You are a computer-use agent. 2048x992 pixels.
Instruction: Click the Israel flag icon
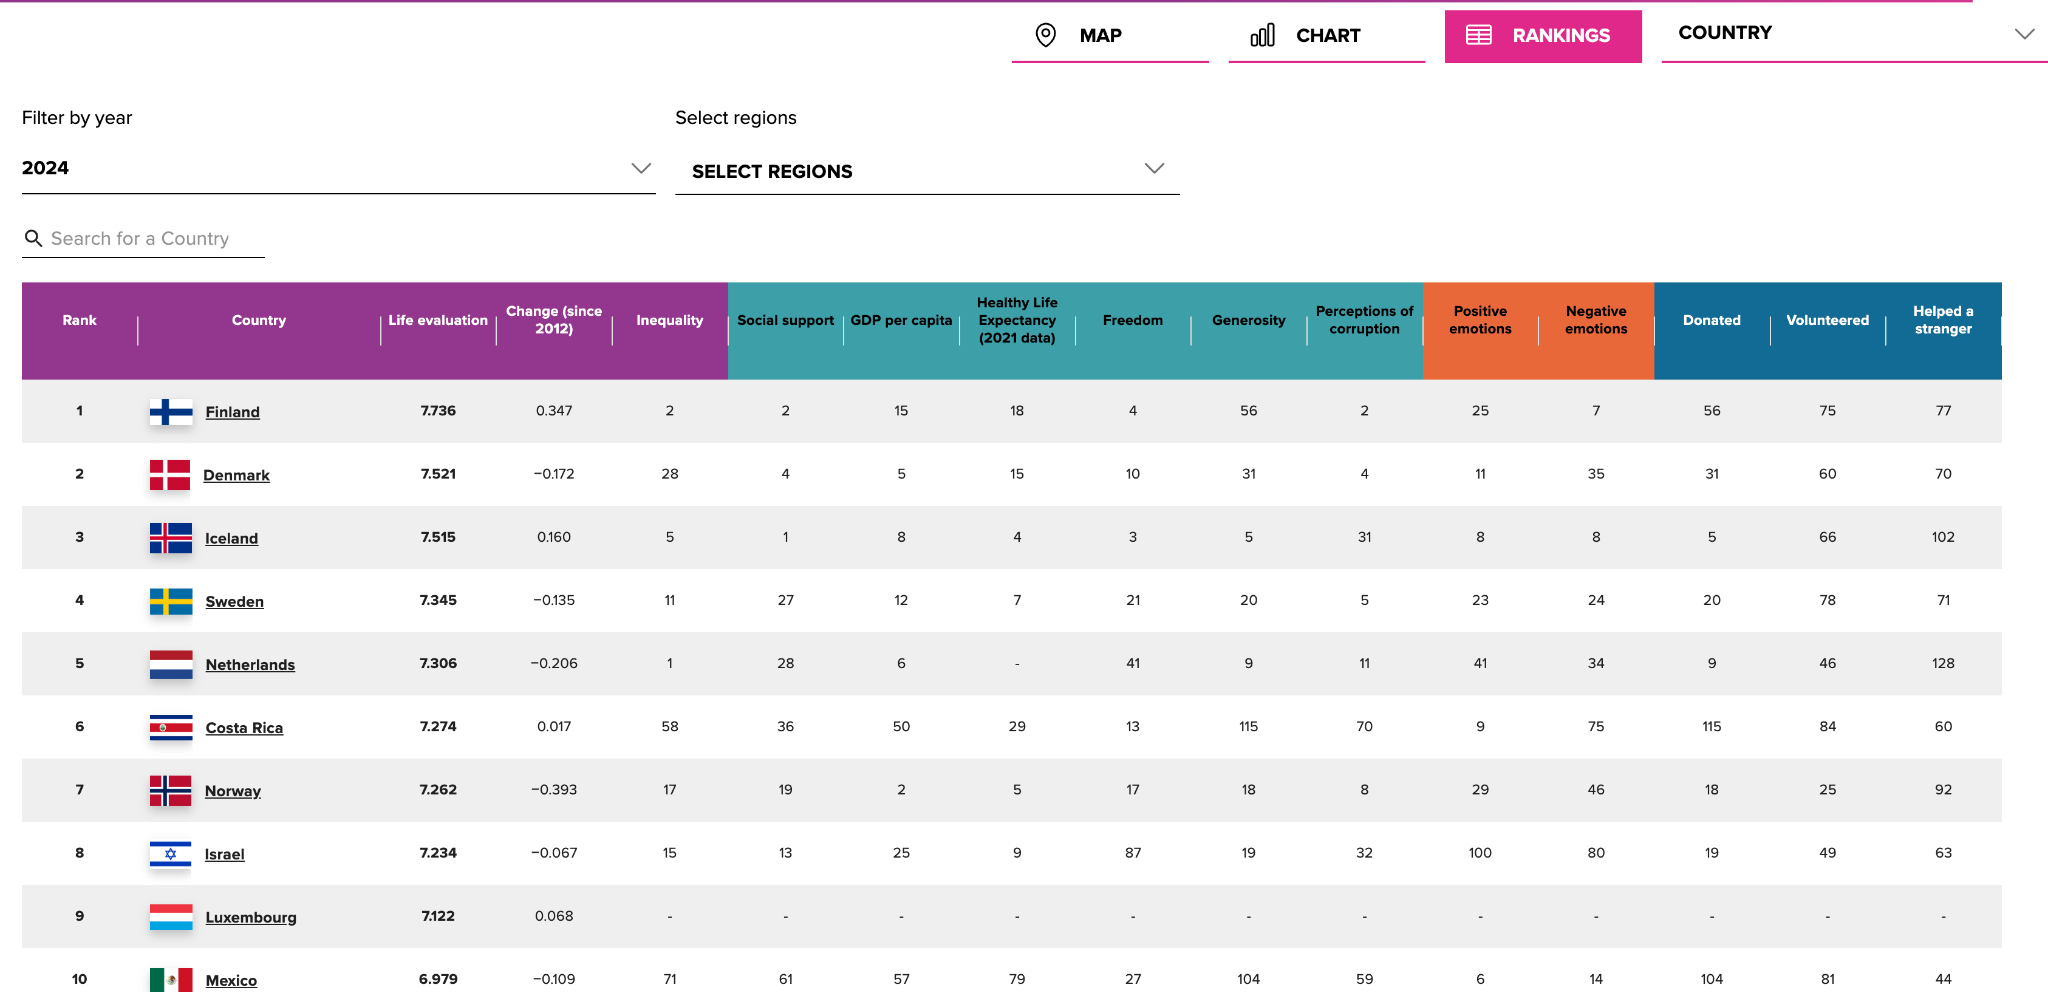[x=170, y=854]
